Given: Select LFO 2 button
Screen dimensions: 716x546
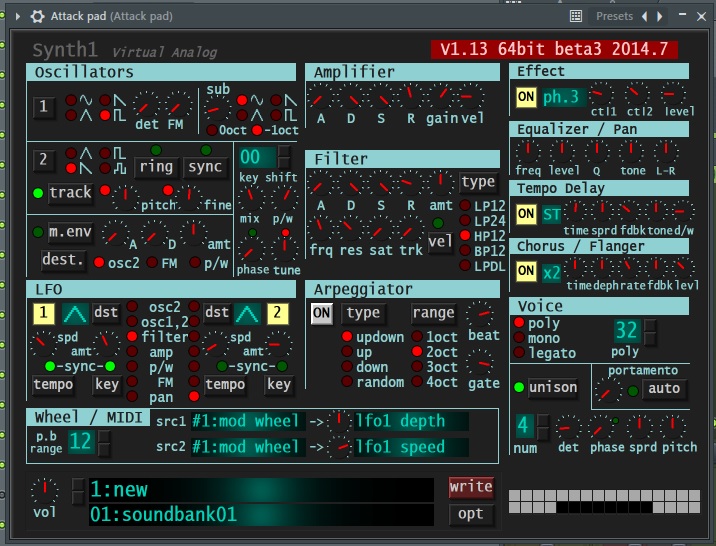Looking at the screenshot, I should (277, 313).
